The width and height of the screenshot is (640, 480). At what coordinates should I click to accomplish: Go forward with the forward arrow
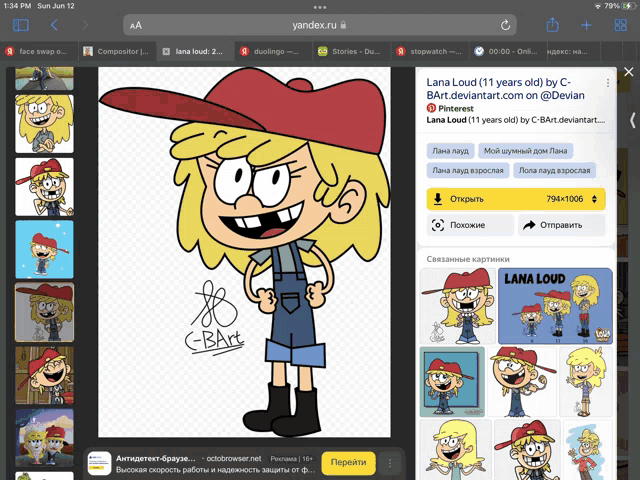click(x=85, y=25)
